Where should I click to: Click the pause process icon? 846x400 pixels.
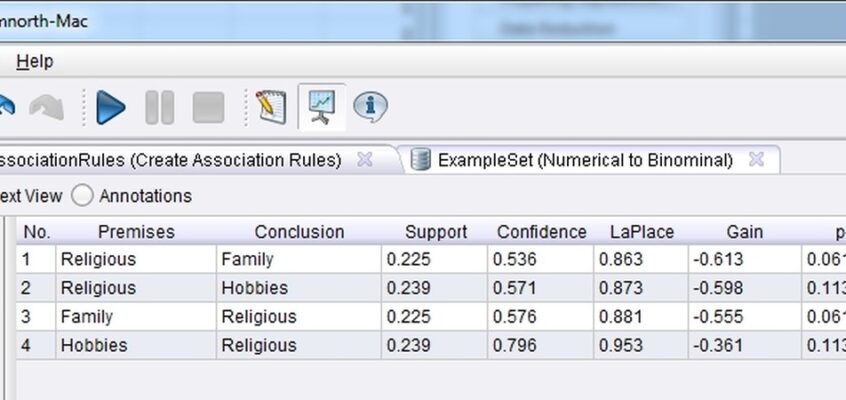[160, 107]
